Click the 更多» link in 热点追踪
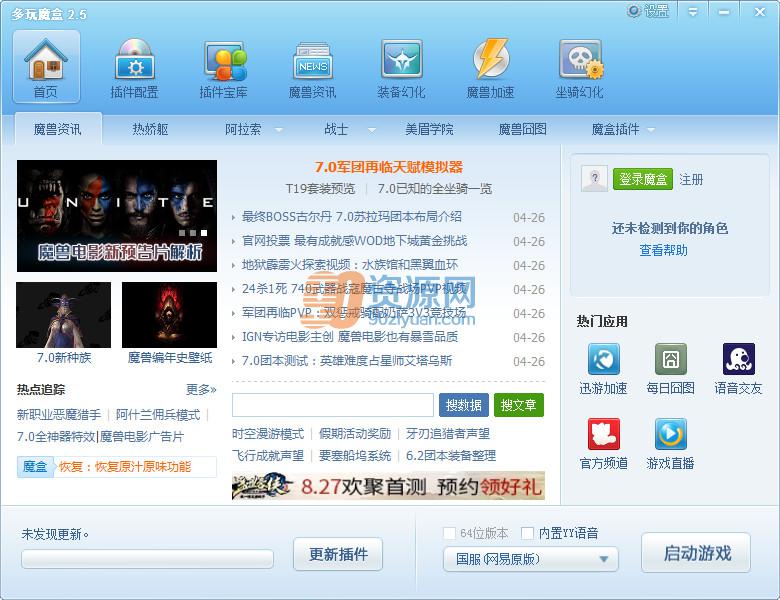 (201, 390)
